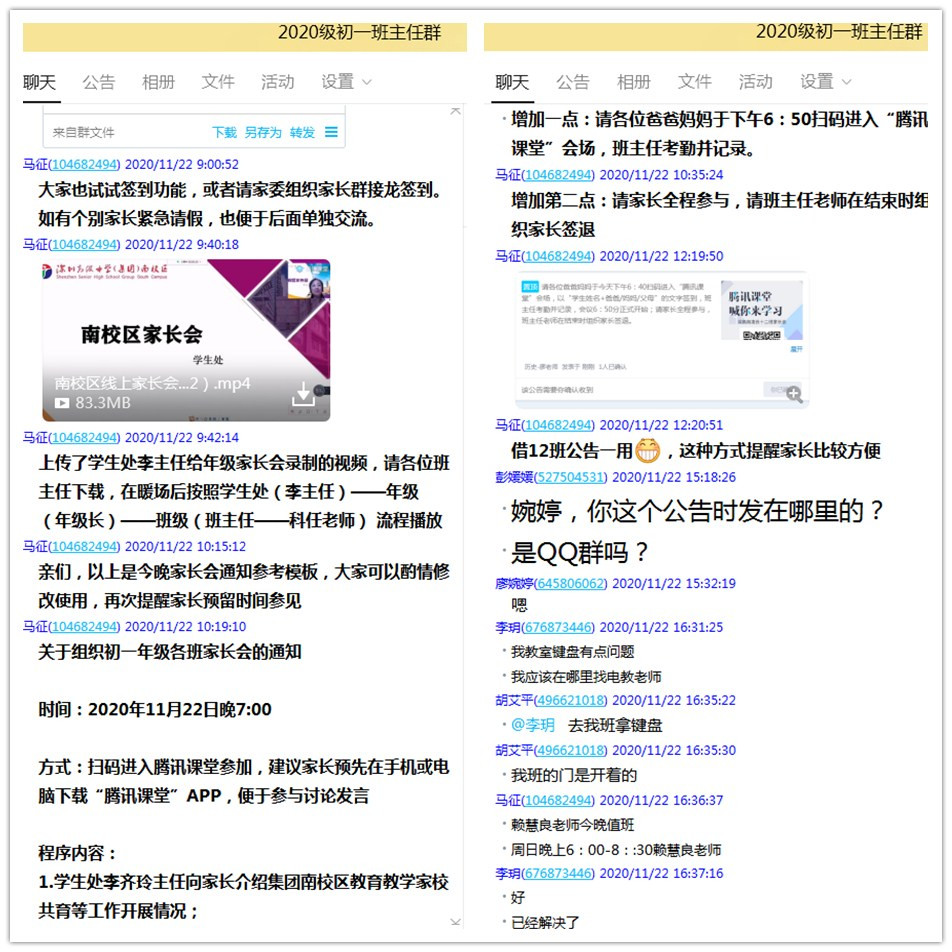Click 马征 sender link at 10:19:10
Viewport: 952px width, 952px height.
pyautogui.click(x=71, y=627)
